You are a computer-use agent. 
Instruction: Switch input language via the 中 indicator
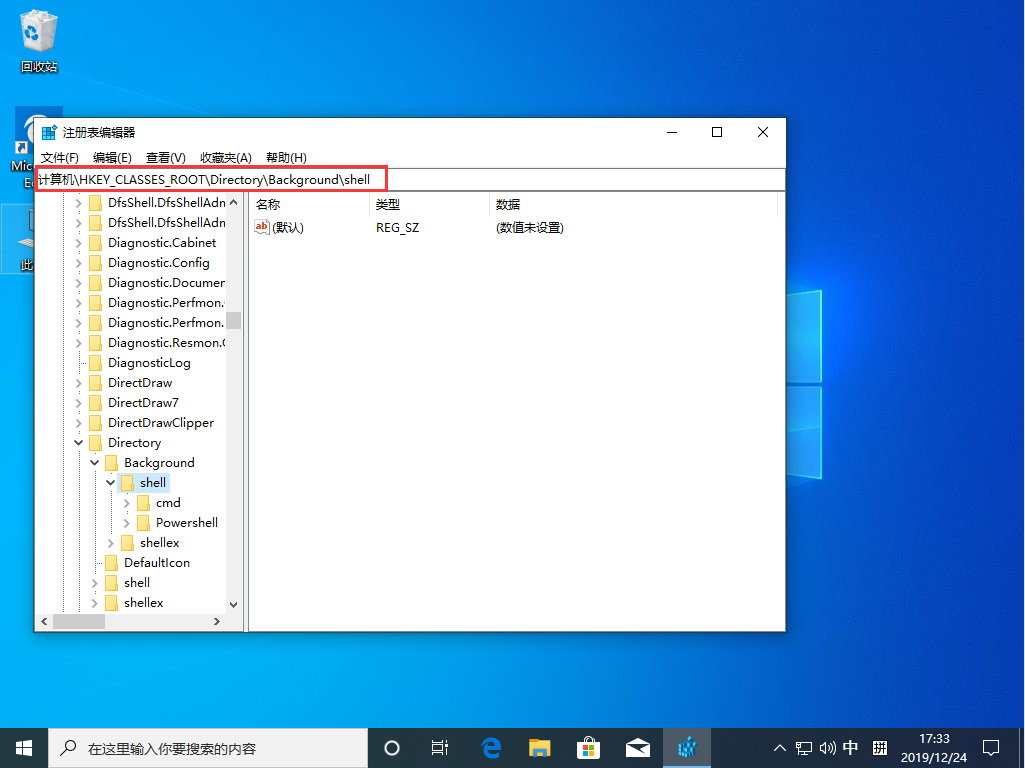(850, 747)
